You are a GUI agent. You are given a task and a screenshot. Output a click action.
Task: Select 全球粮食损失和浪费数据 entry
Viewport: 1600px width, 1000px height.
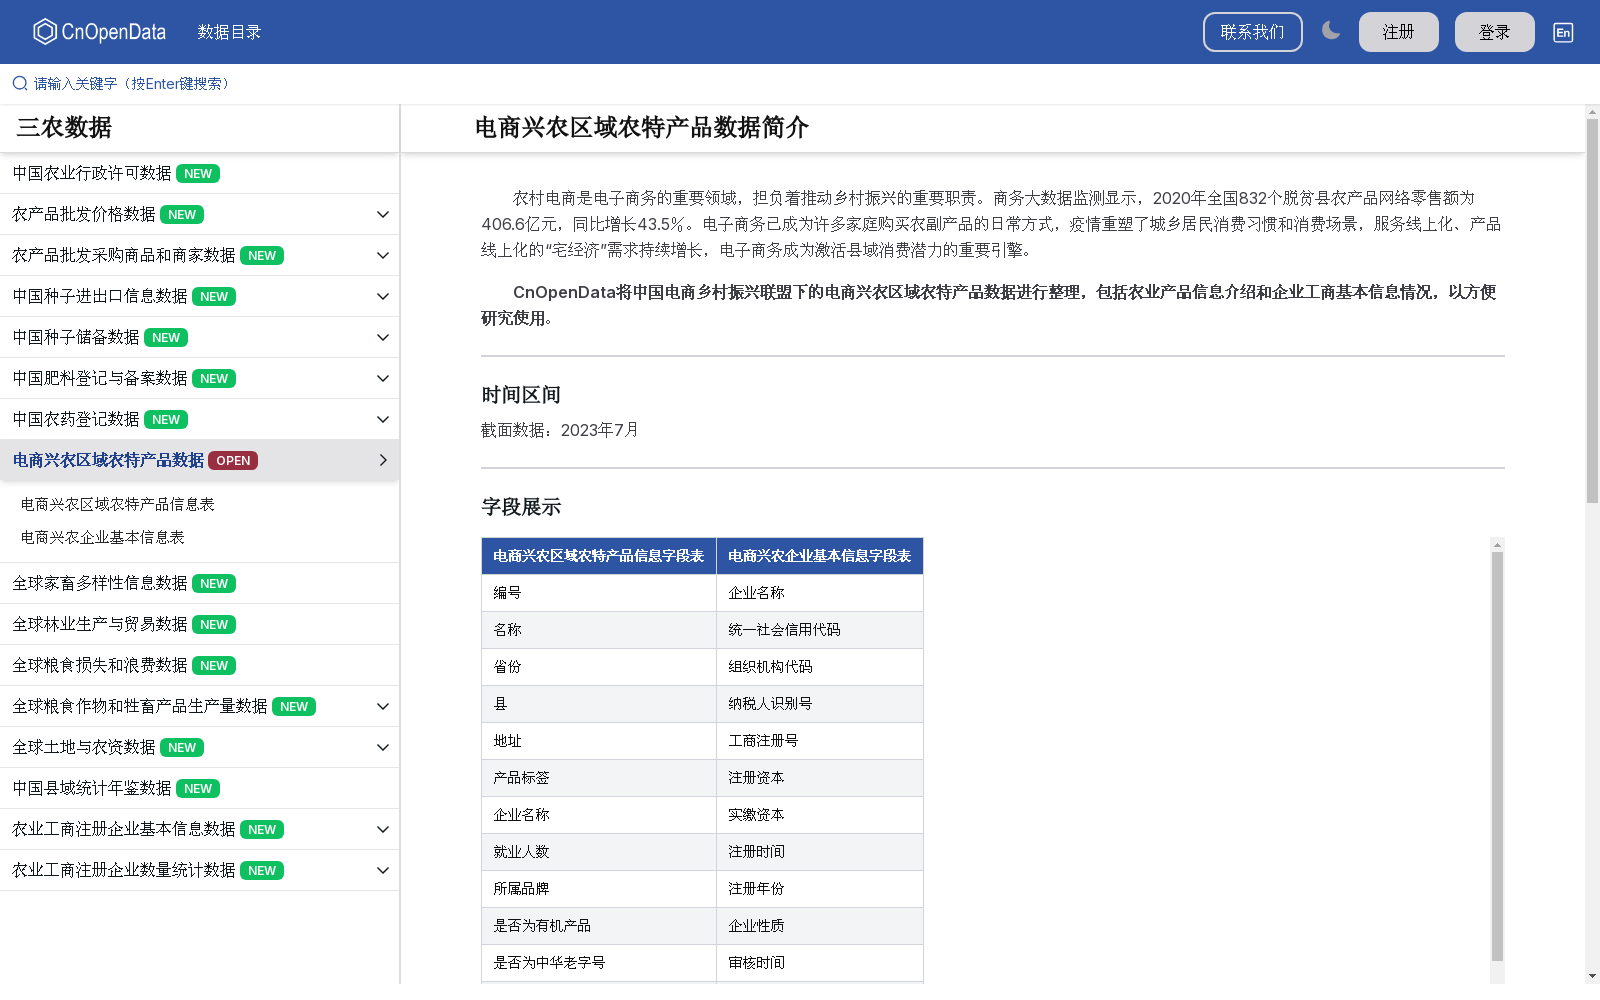tap(199, 665)
